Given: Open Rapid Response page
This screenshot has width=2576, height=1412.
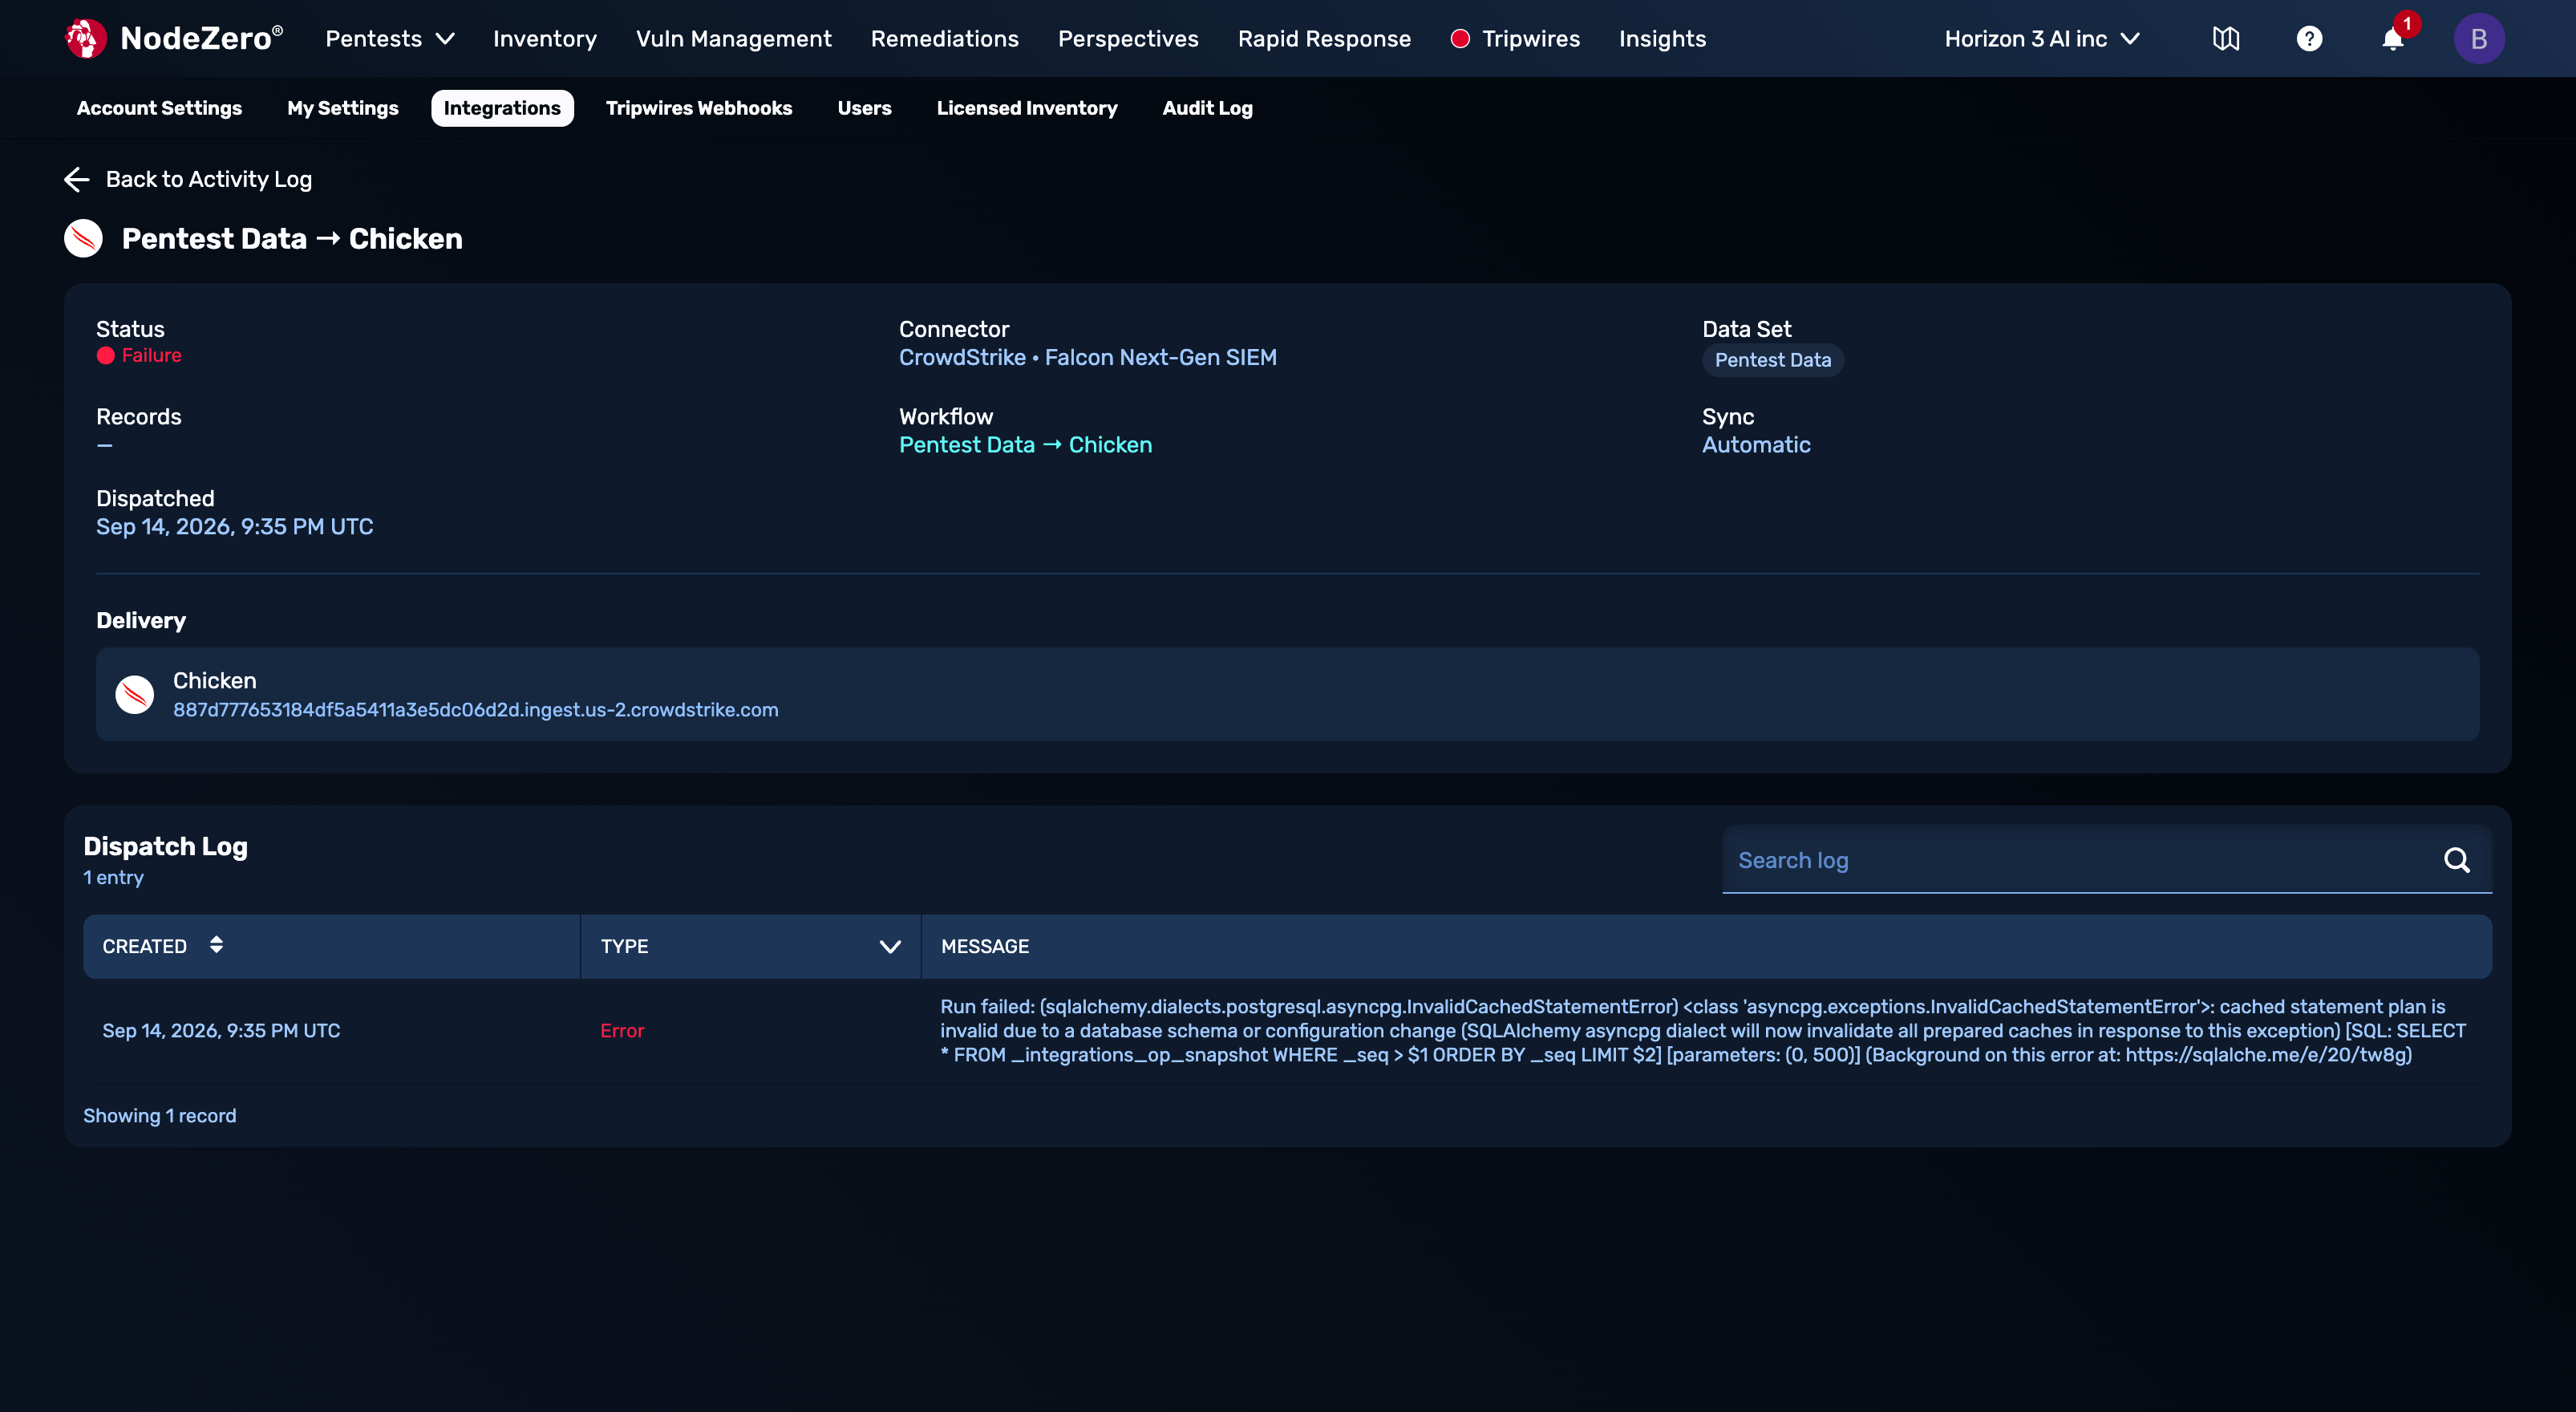Looking at the screenshot, I should (1324, 39).
